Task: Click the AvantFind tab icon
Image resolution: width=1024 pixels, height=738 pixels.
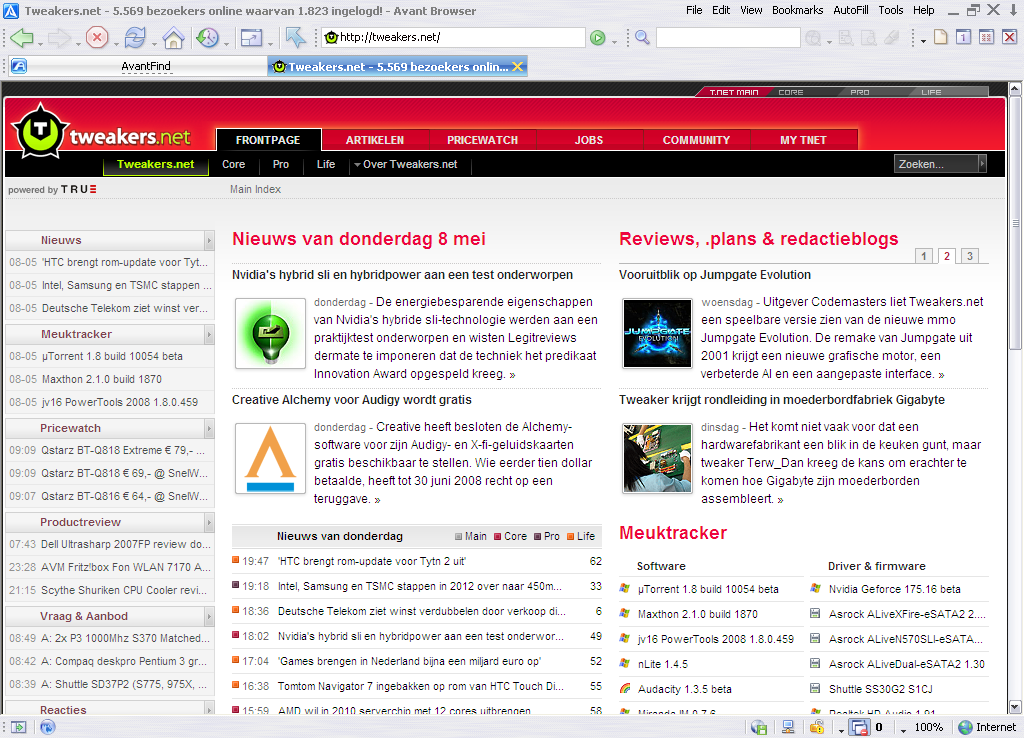Action: pos(19,66)
